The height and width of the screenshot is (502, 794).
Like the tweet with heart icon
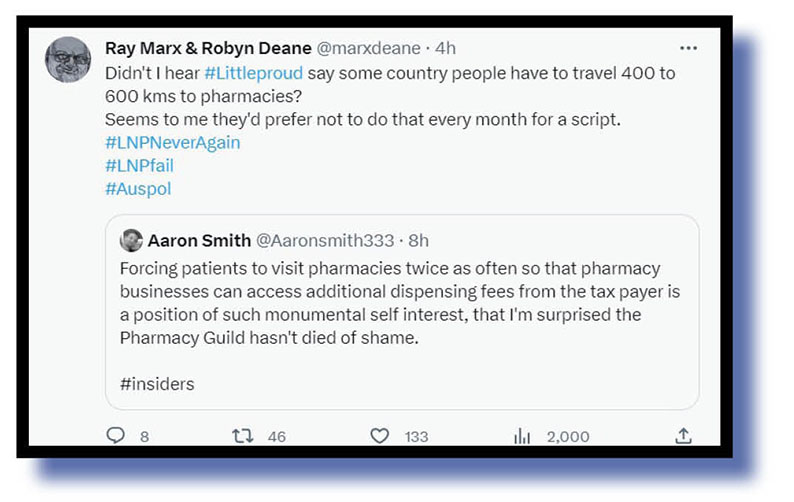pos(379,435)
